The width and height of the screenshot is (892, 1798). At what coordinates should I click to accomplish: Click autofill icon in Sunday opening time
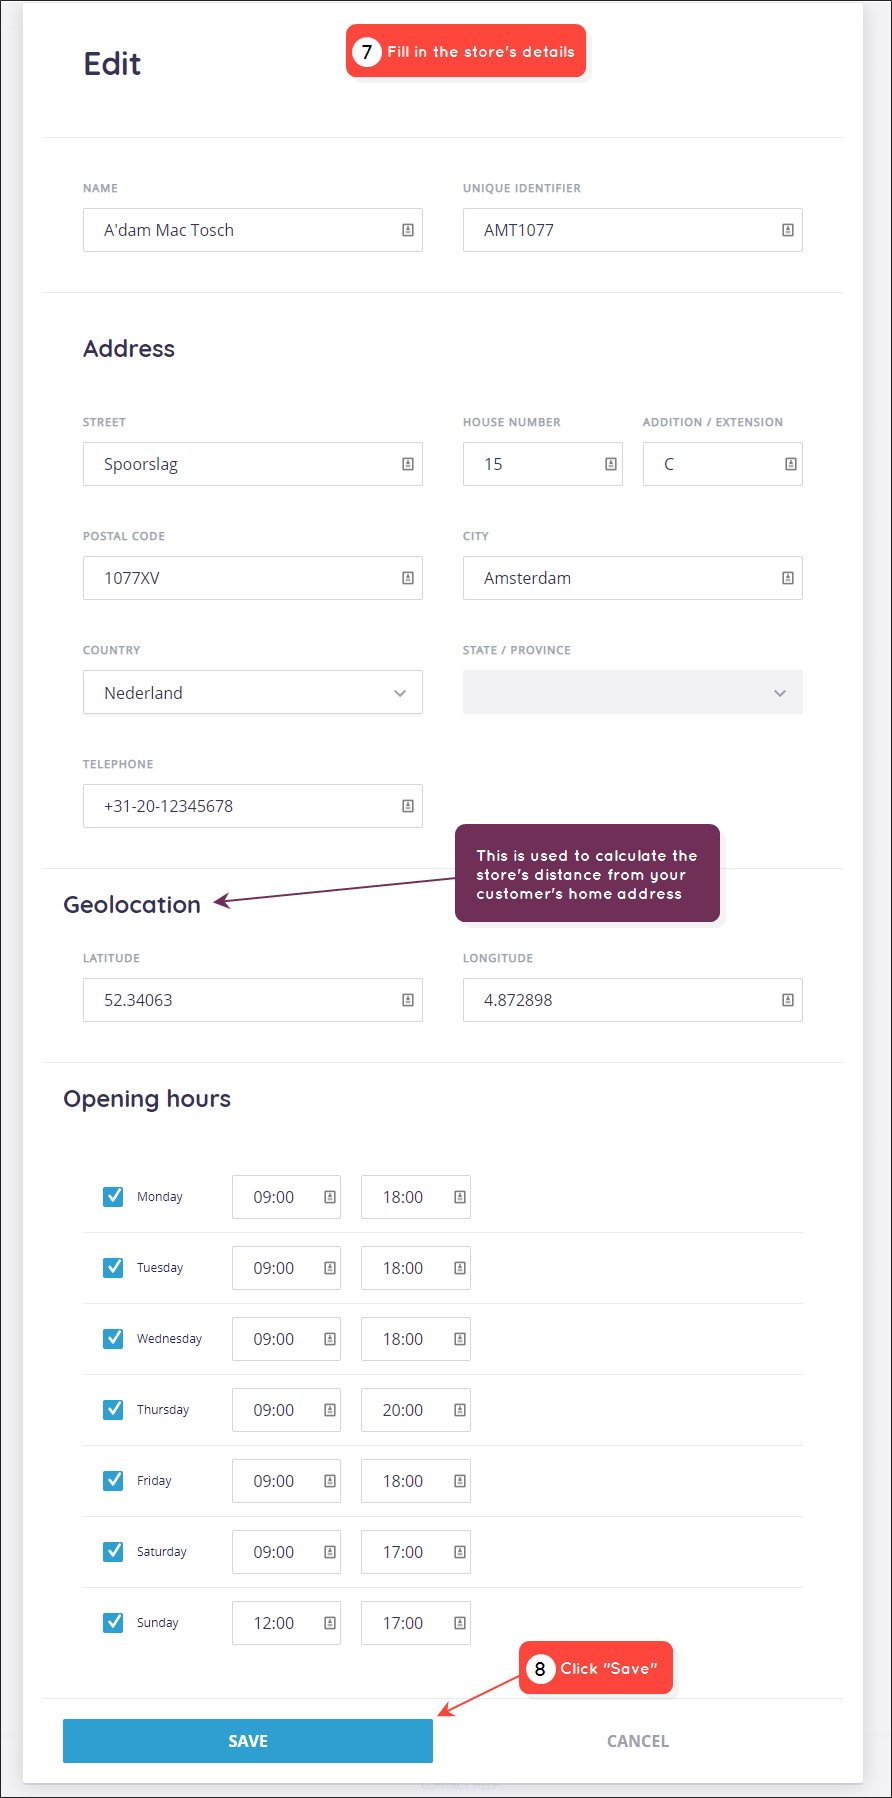click(330, 1623)
